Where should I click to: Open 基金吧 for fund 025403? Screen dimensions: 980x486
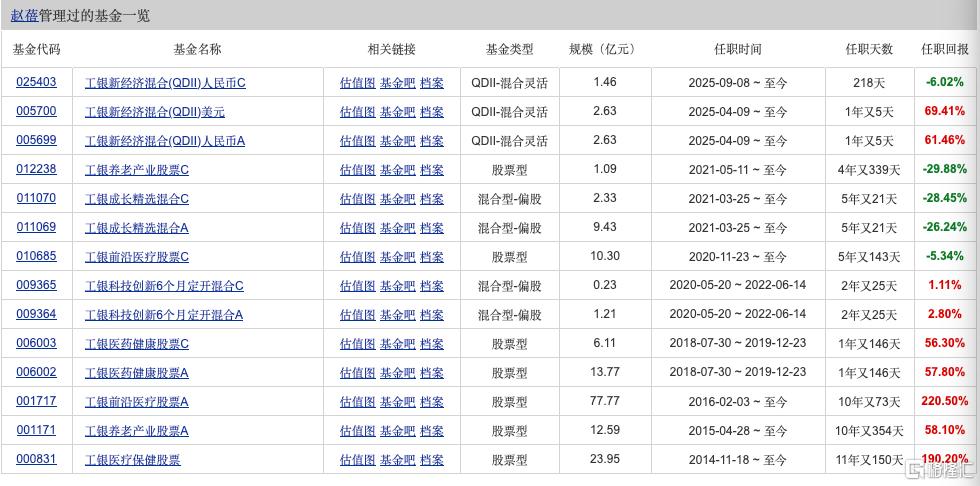click(398, 82)
